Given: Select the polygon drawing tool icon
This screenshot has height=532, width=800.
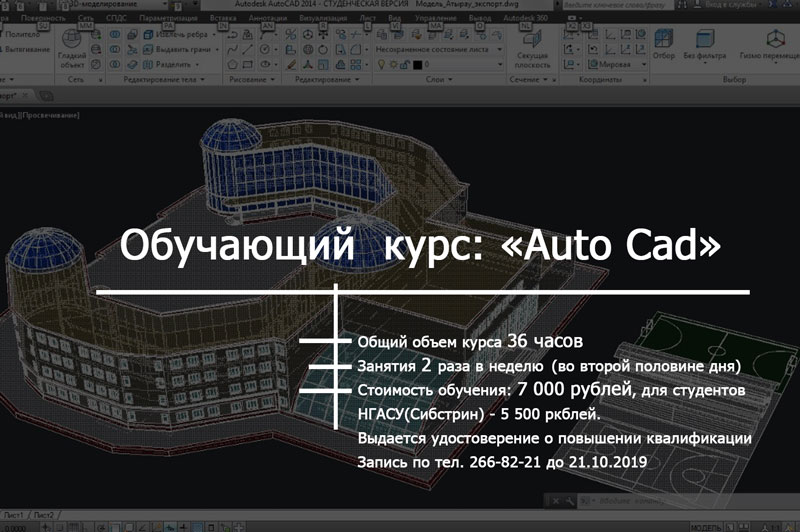Looking at the screenshot, I should coord(233,65).
